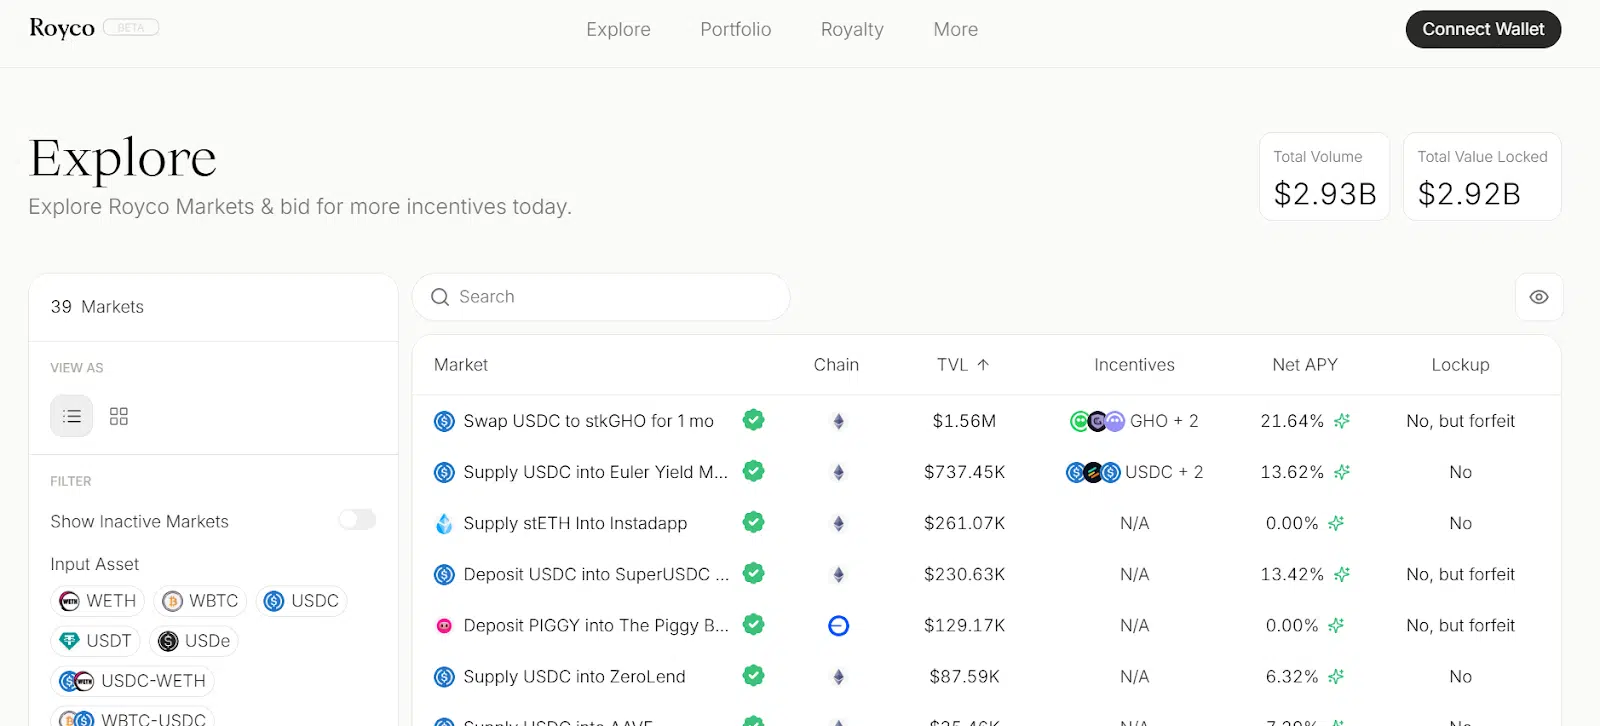The image size is (1600, 726).
Task: Filter markets by USDT input asset
Action: pos(96,641)
